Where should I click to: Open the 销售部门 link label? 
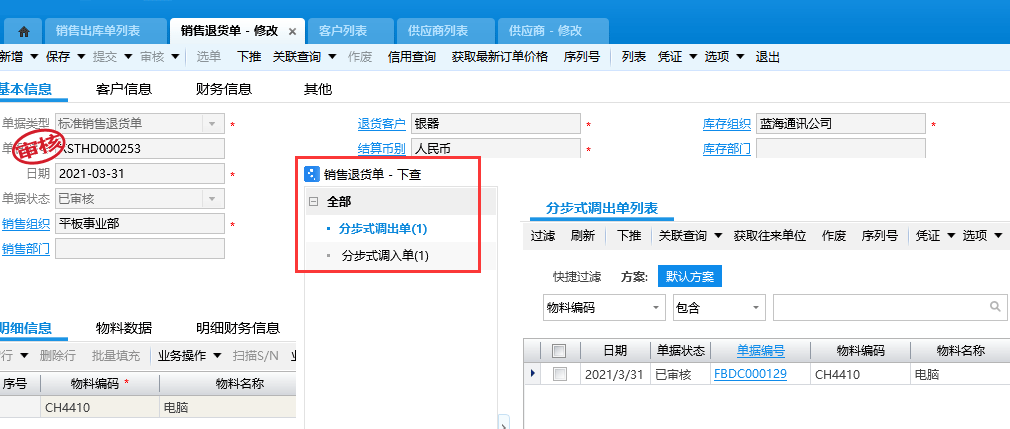click(x=26, y=249)
